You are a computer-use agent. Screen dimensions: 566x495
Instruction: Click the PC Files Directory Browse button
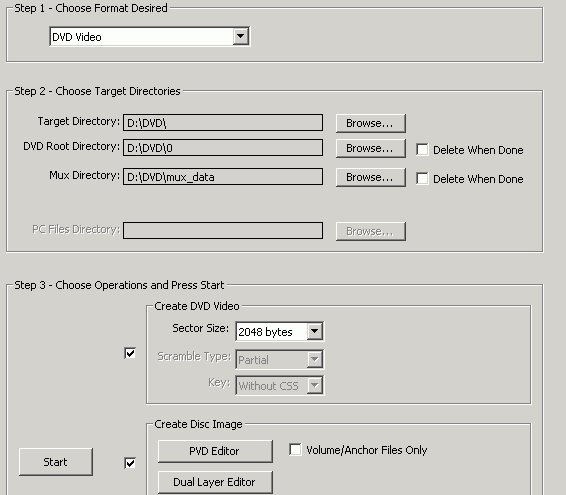pyautogui.click(x=370, y=231)
